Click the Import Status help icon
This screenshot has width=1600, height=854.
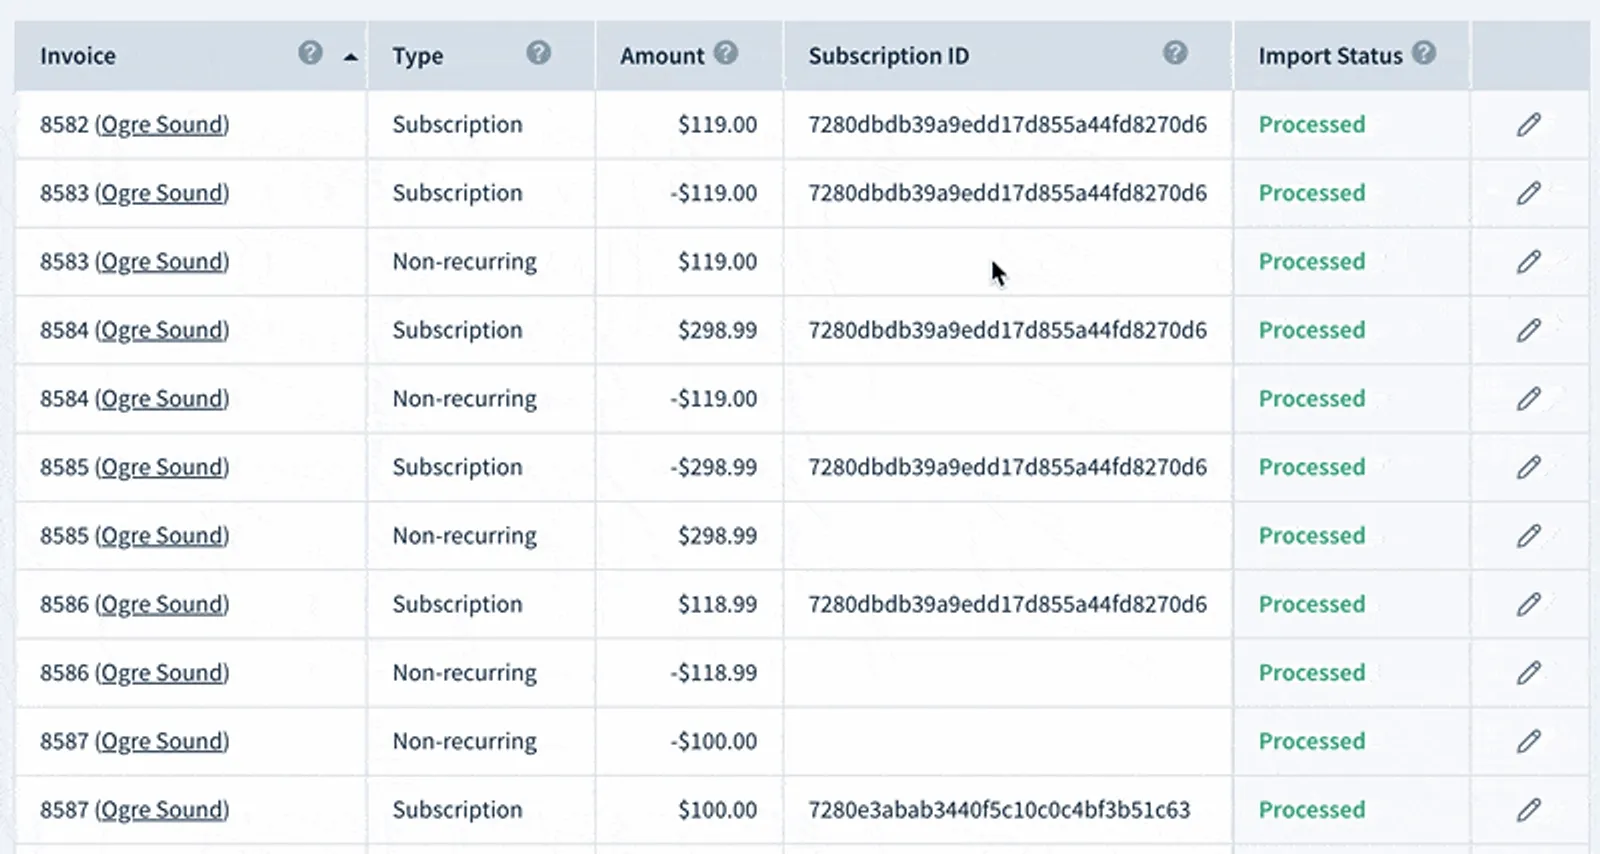1424,53
